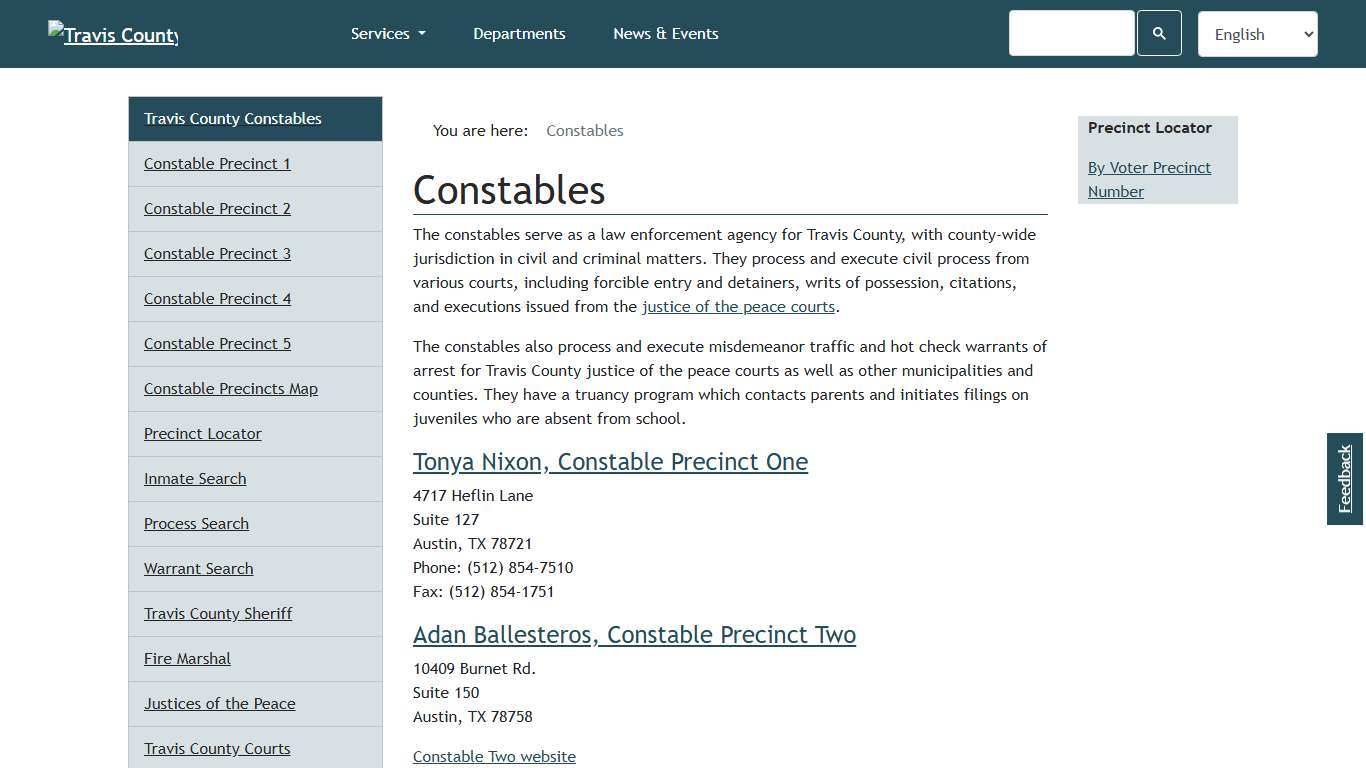Select Justices of the Peace sidebar entry
Viewport: 1366px width, 768px height.
click(x=220, y=703)
